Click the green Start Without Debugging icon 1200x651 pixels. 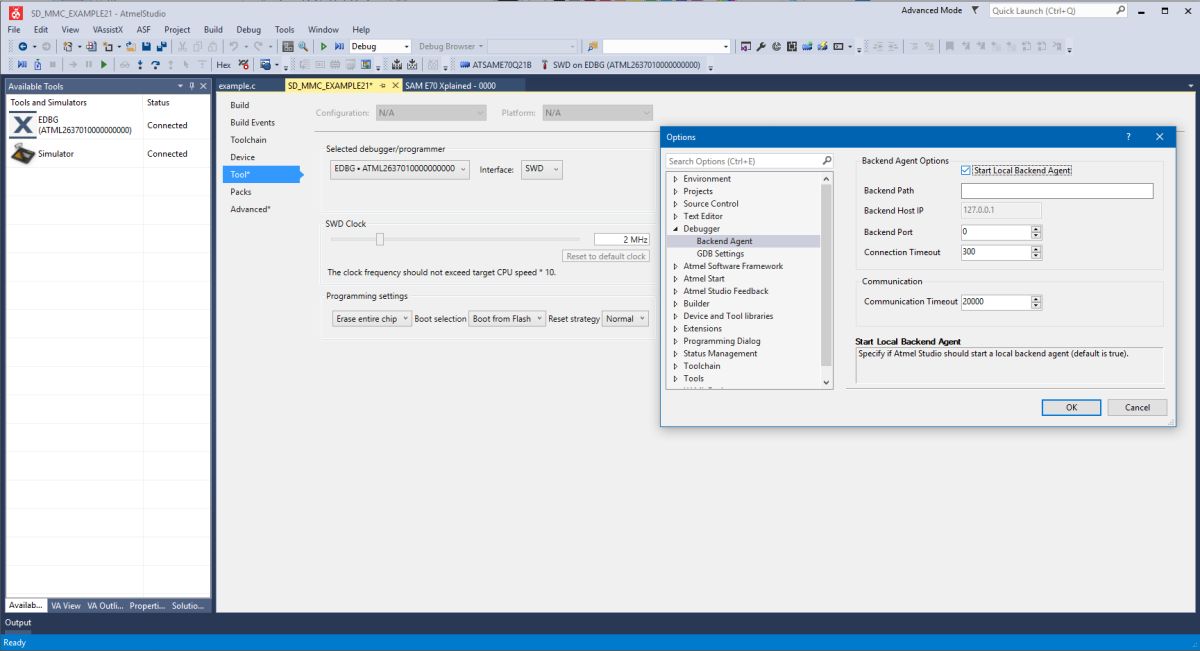point(323,46)
